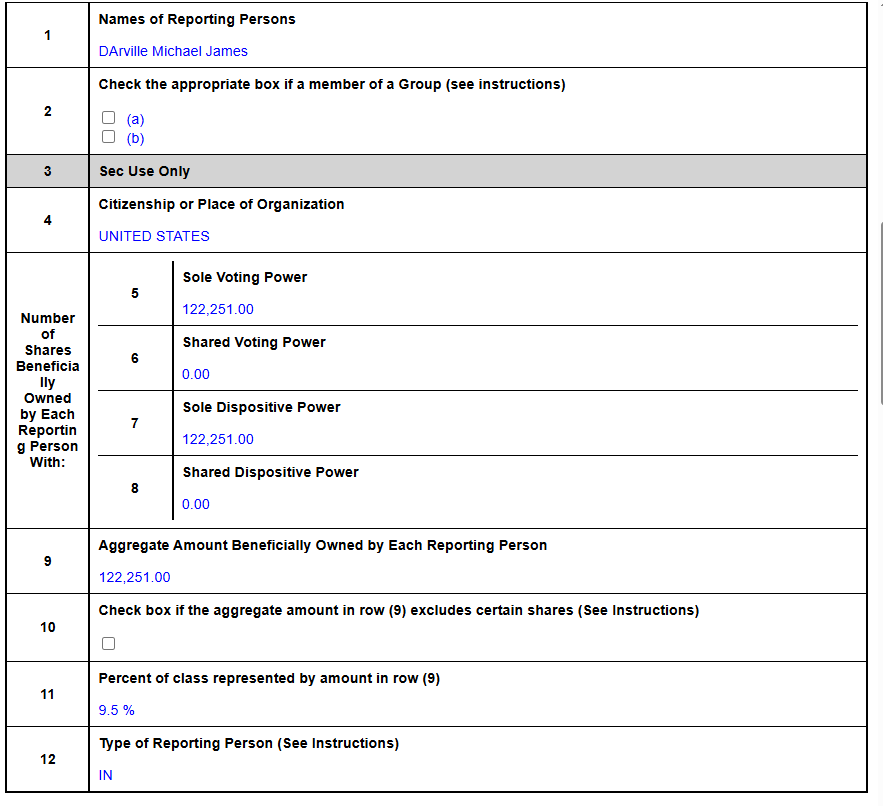883x806 pixels.
Task: Check the (b) group member checkbox
Action: pos(109,136)
